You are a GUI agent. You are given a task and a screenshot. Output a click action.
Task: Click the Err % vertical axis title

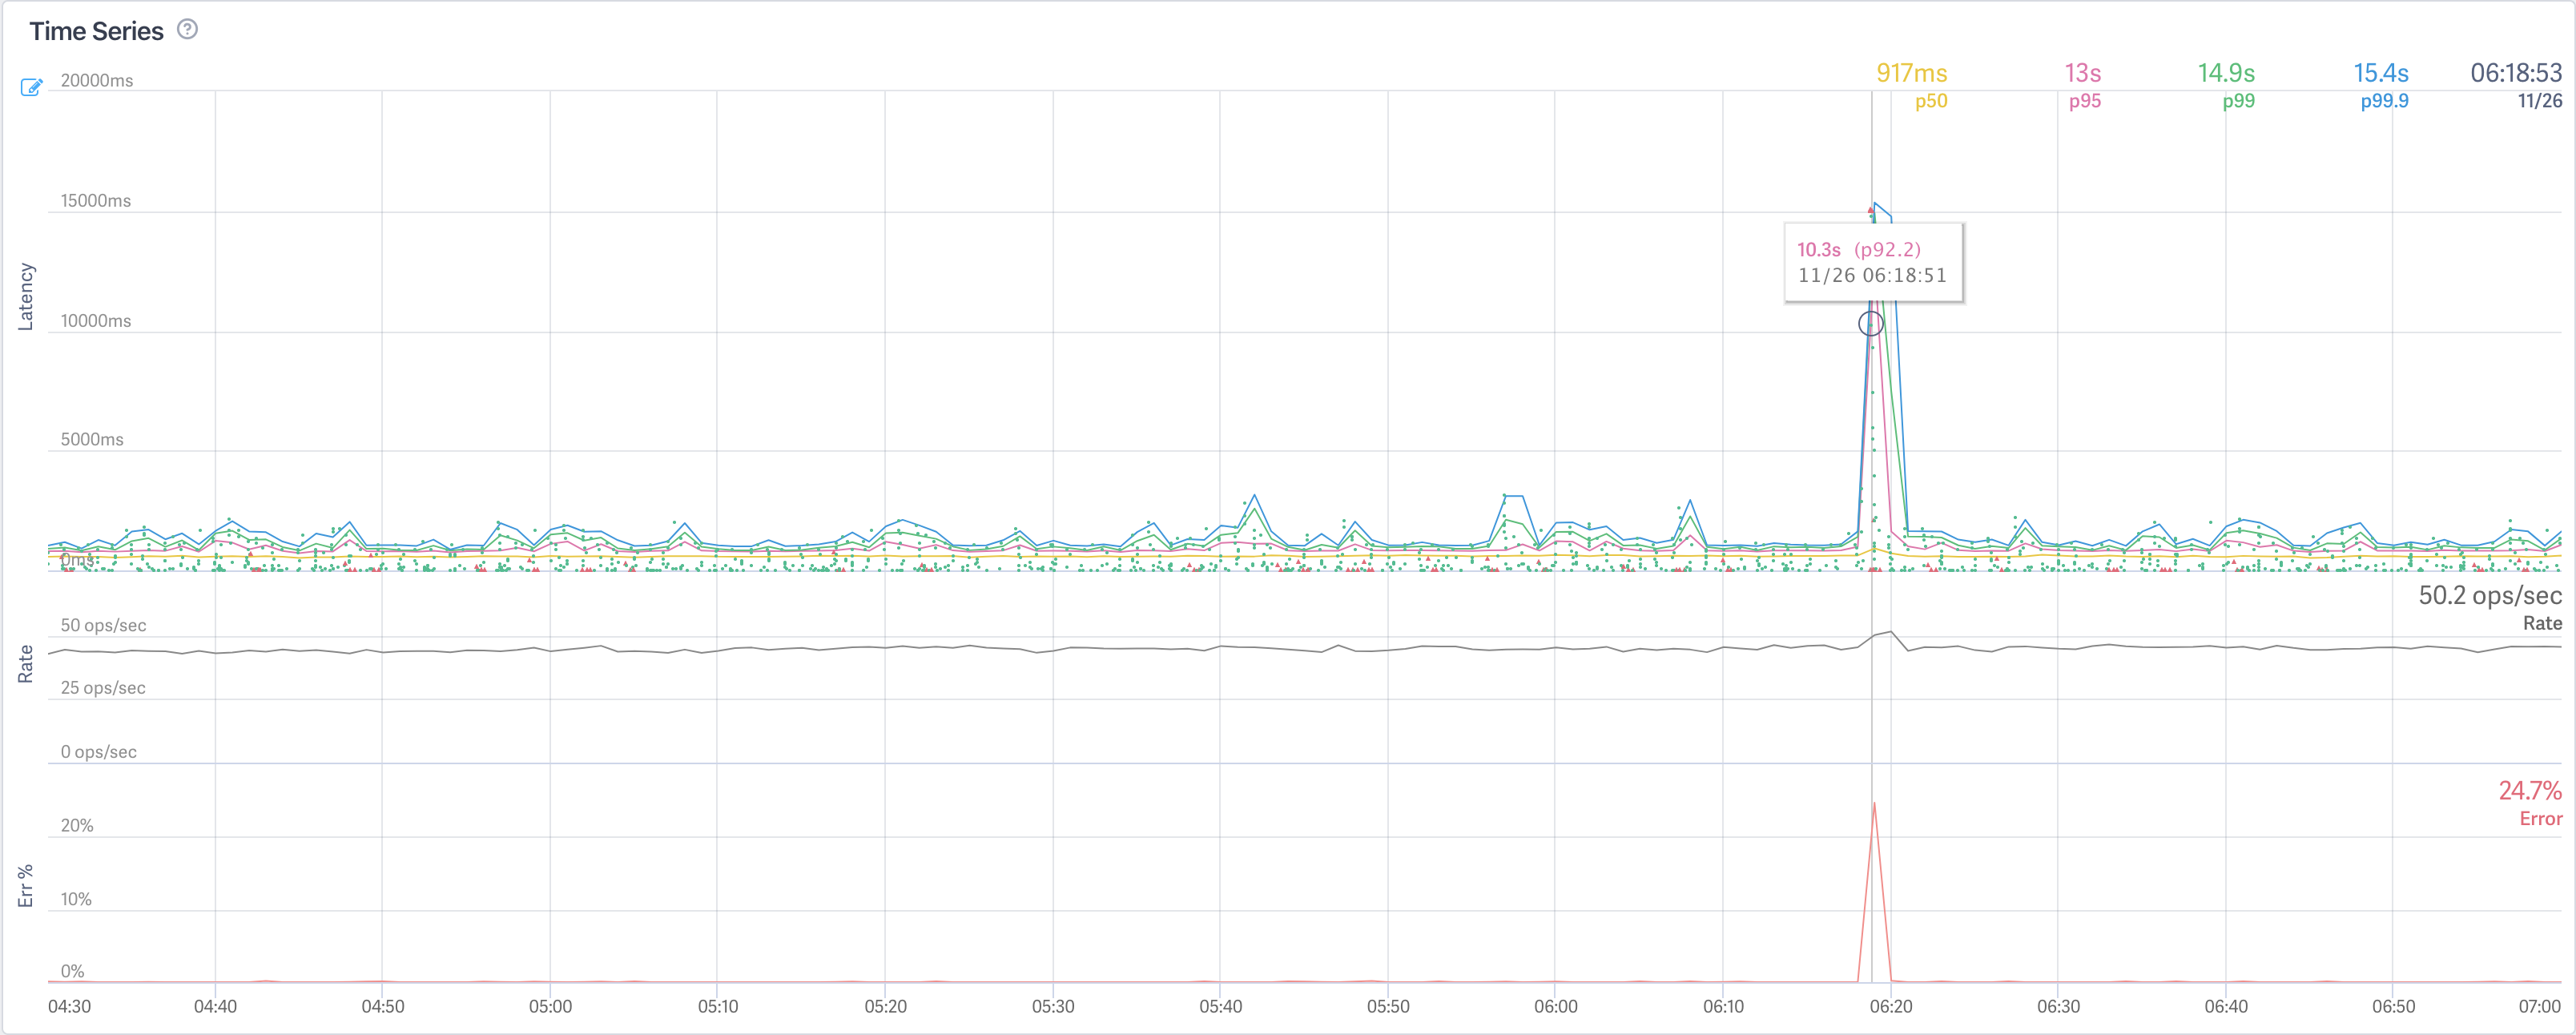(x=26, y=886)
